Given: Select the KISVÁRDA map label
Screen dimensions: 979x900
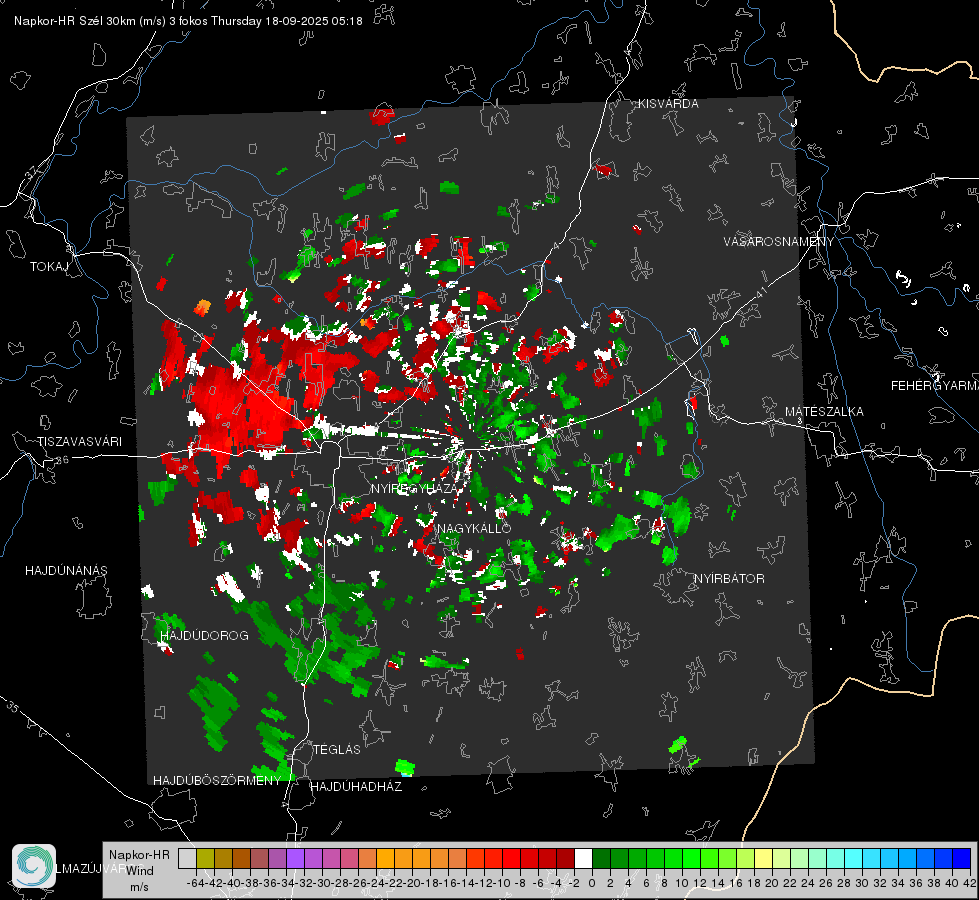Looking at the screenshot, I should [x=668, y=104].
